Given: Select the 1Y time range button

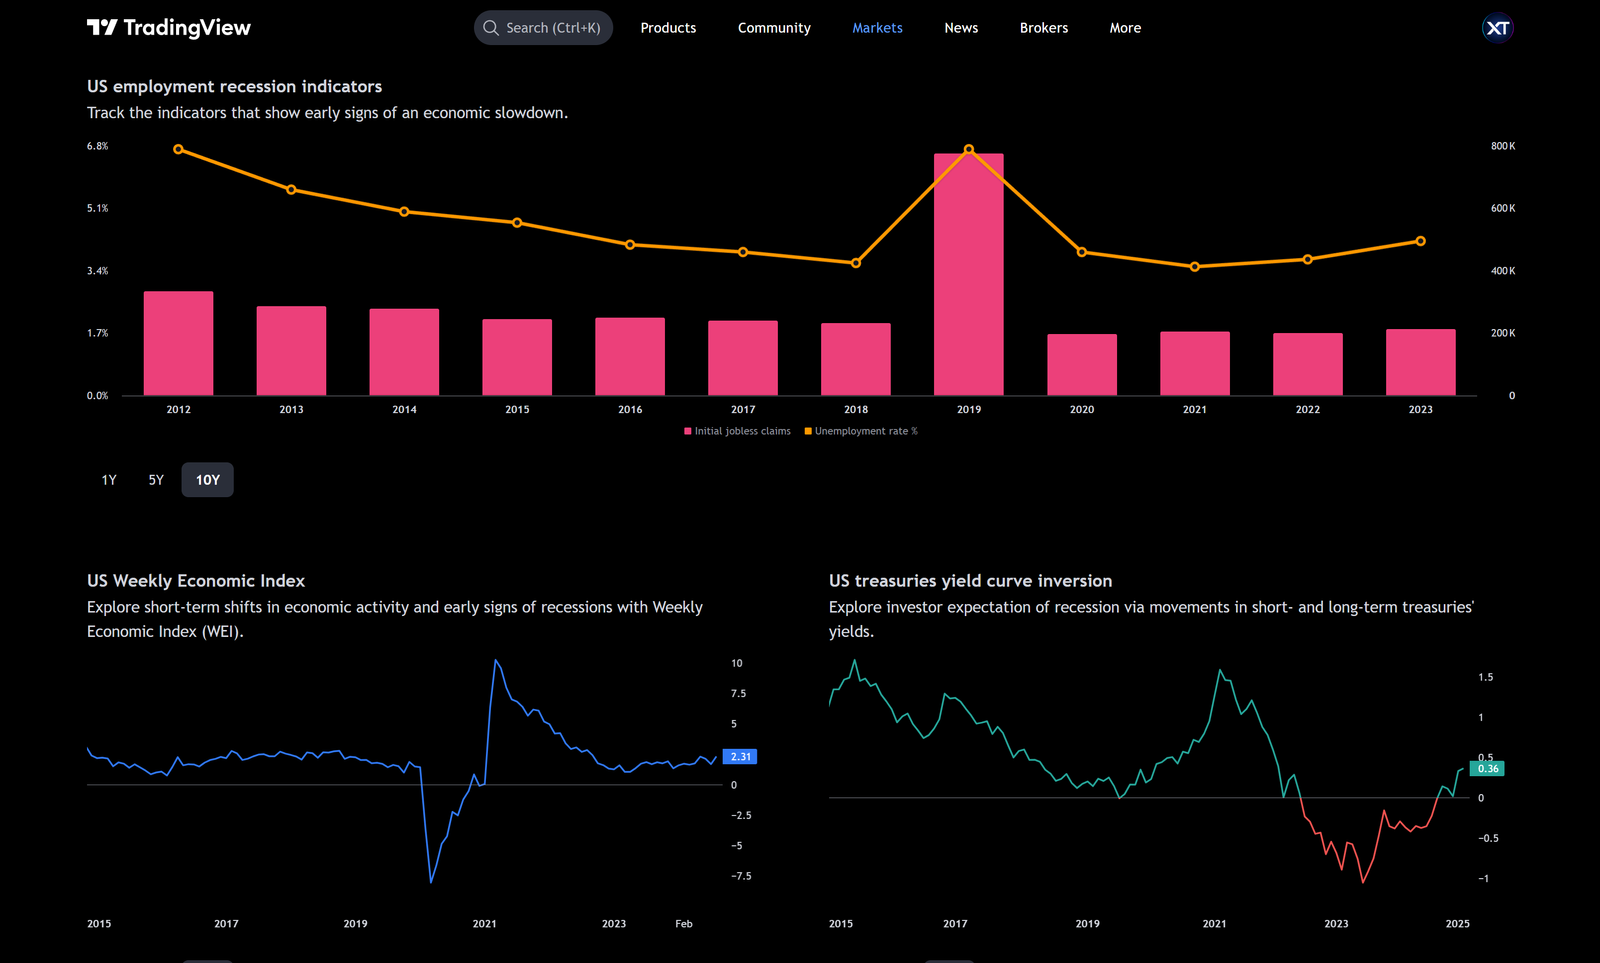Looking at the screenshot, I should point(108,479).
